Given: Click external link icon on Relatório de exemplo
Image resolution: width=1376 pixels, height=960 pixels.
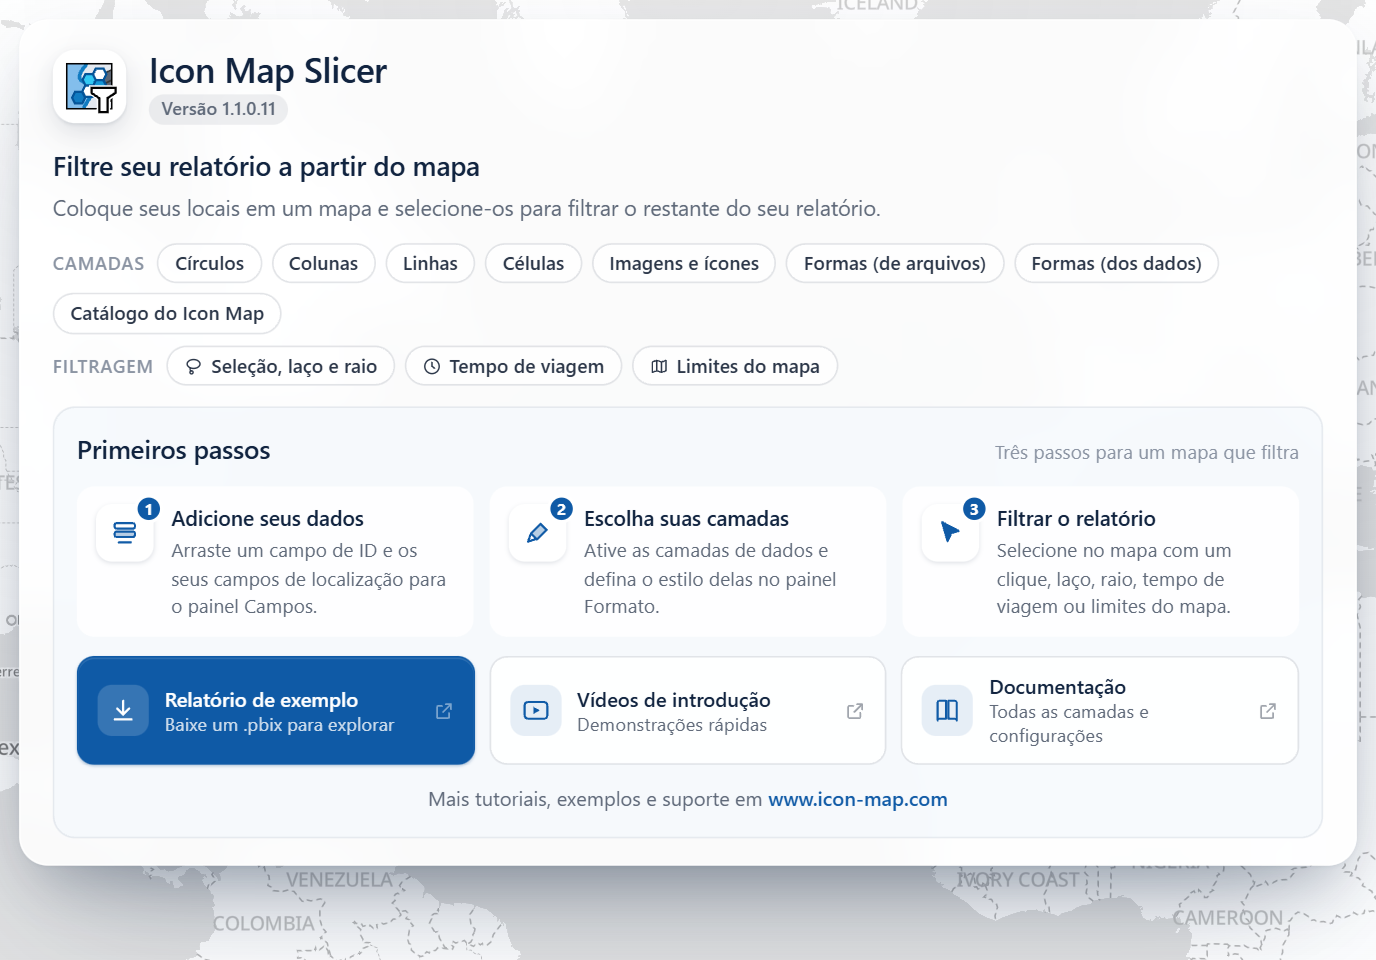Looking at the screenshot, I should 444,711.
